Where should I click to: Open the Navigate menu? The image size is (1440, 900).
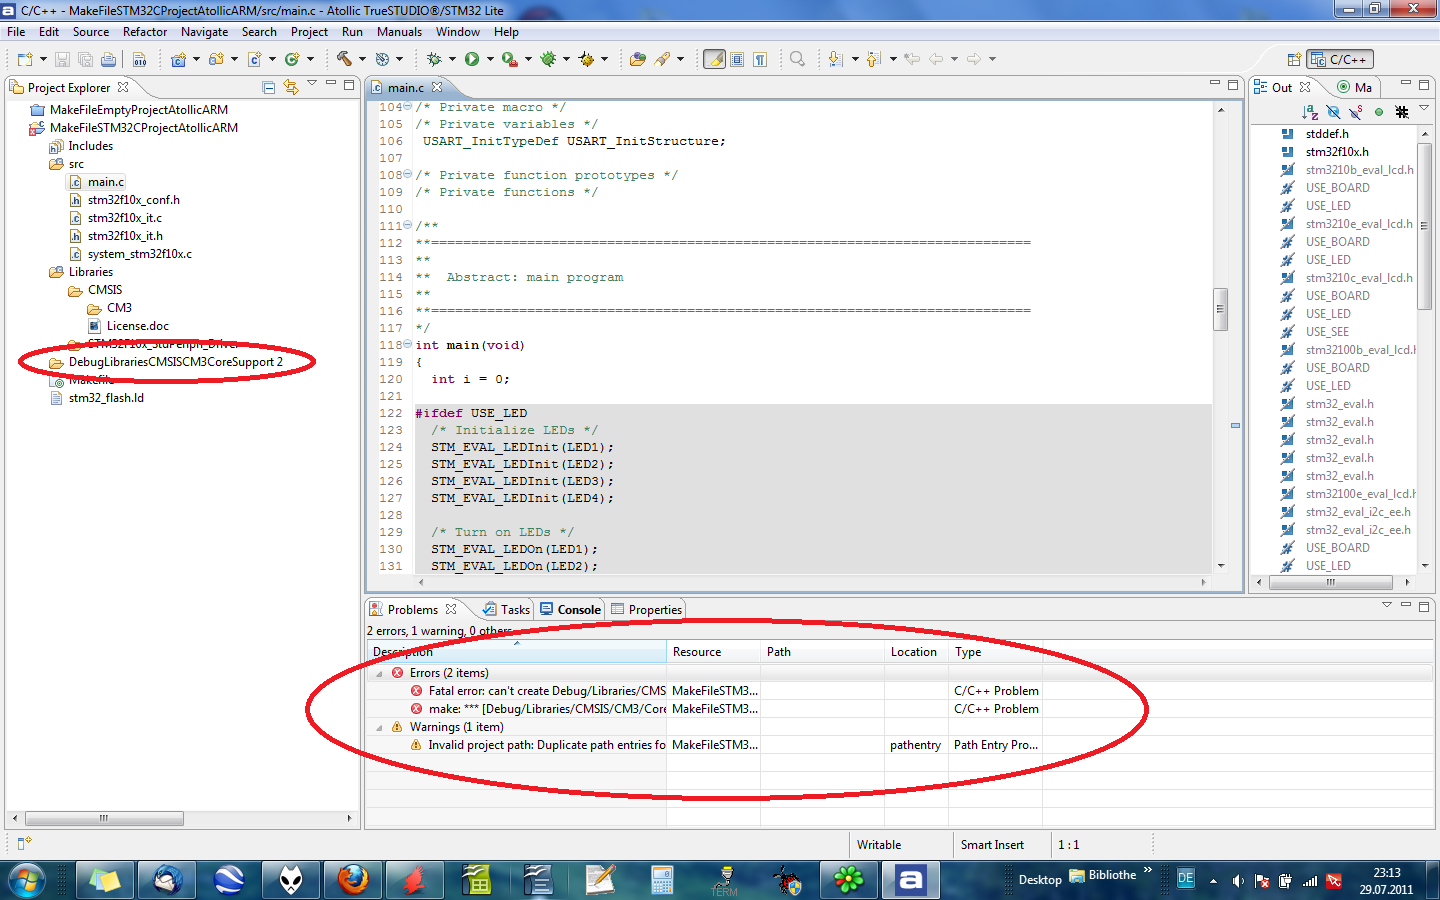pyautogui.click(x=205, y=32)
